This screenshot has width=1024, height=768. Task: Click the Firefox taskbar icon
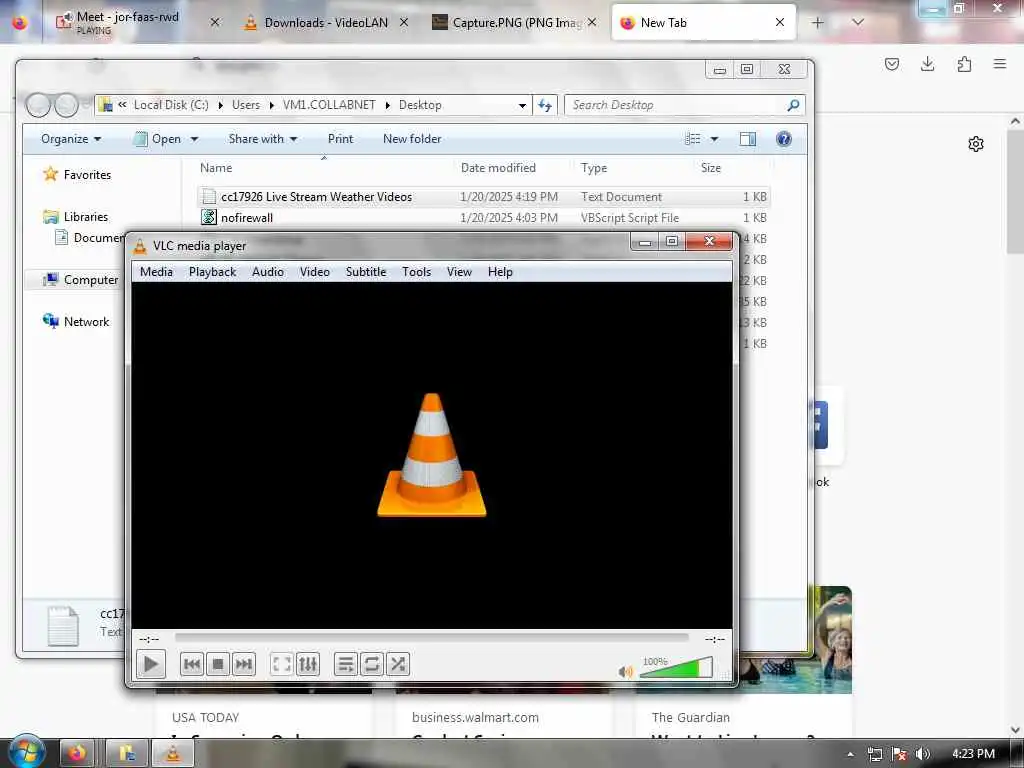point(77,754)
